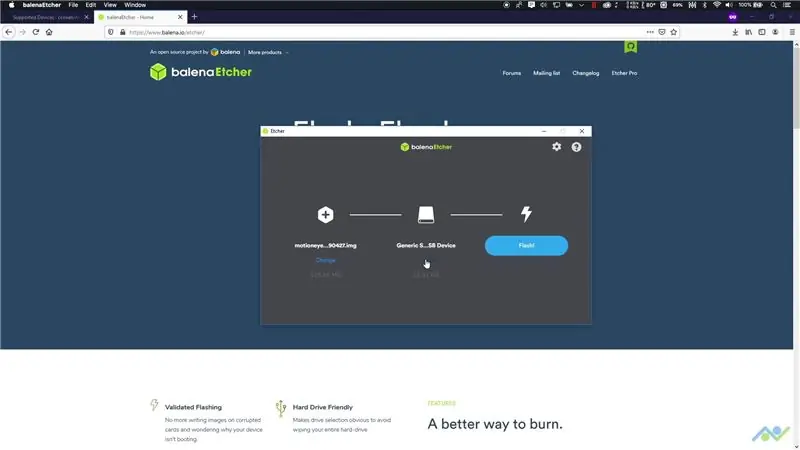Click the balenaEtcher logo inside Etcher window
This screenshot has width=800, height=450.
[x=426, y=147]
